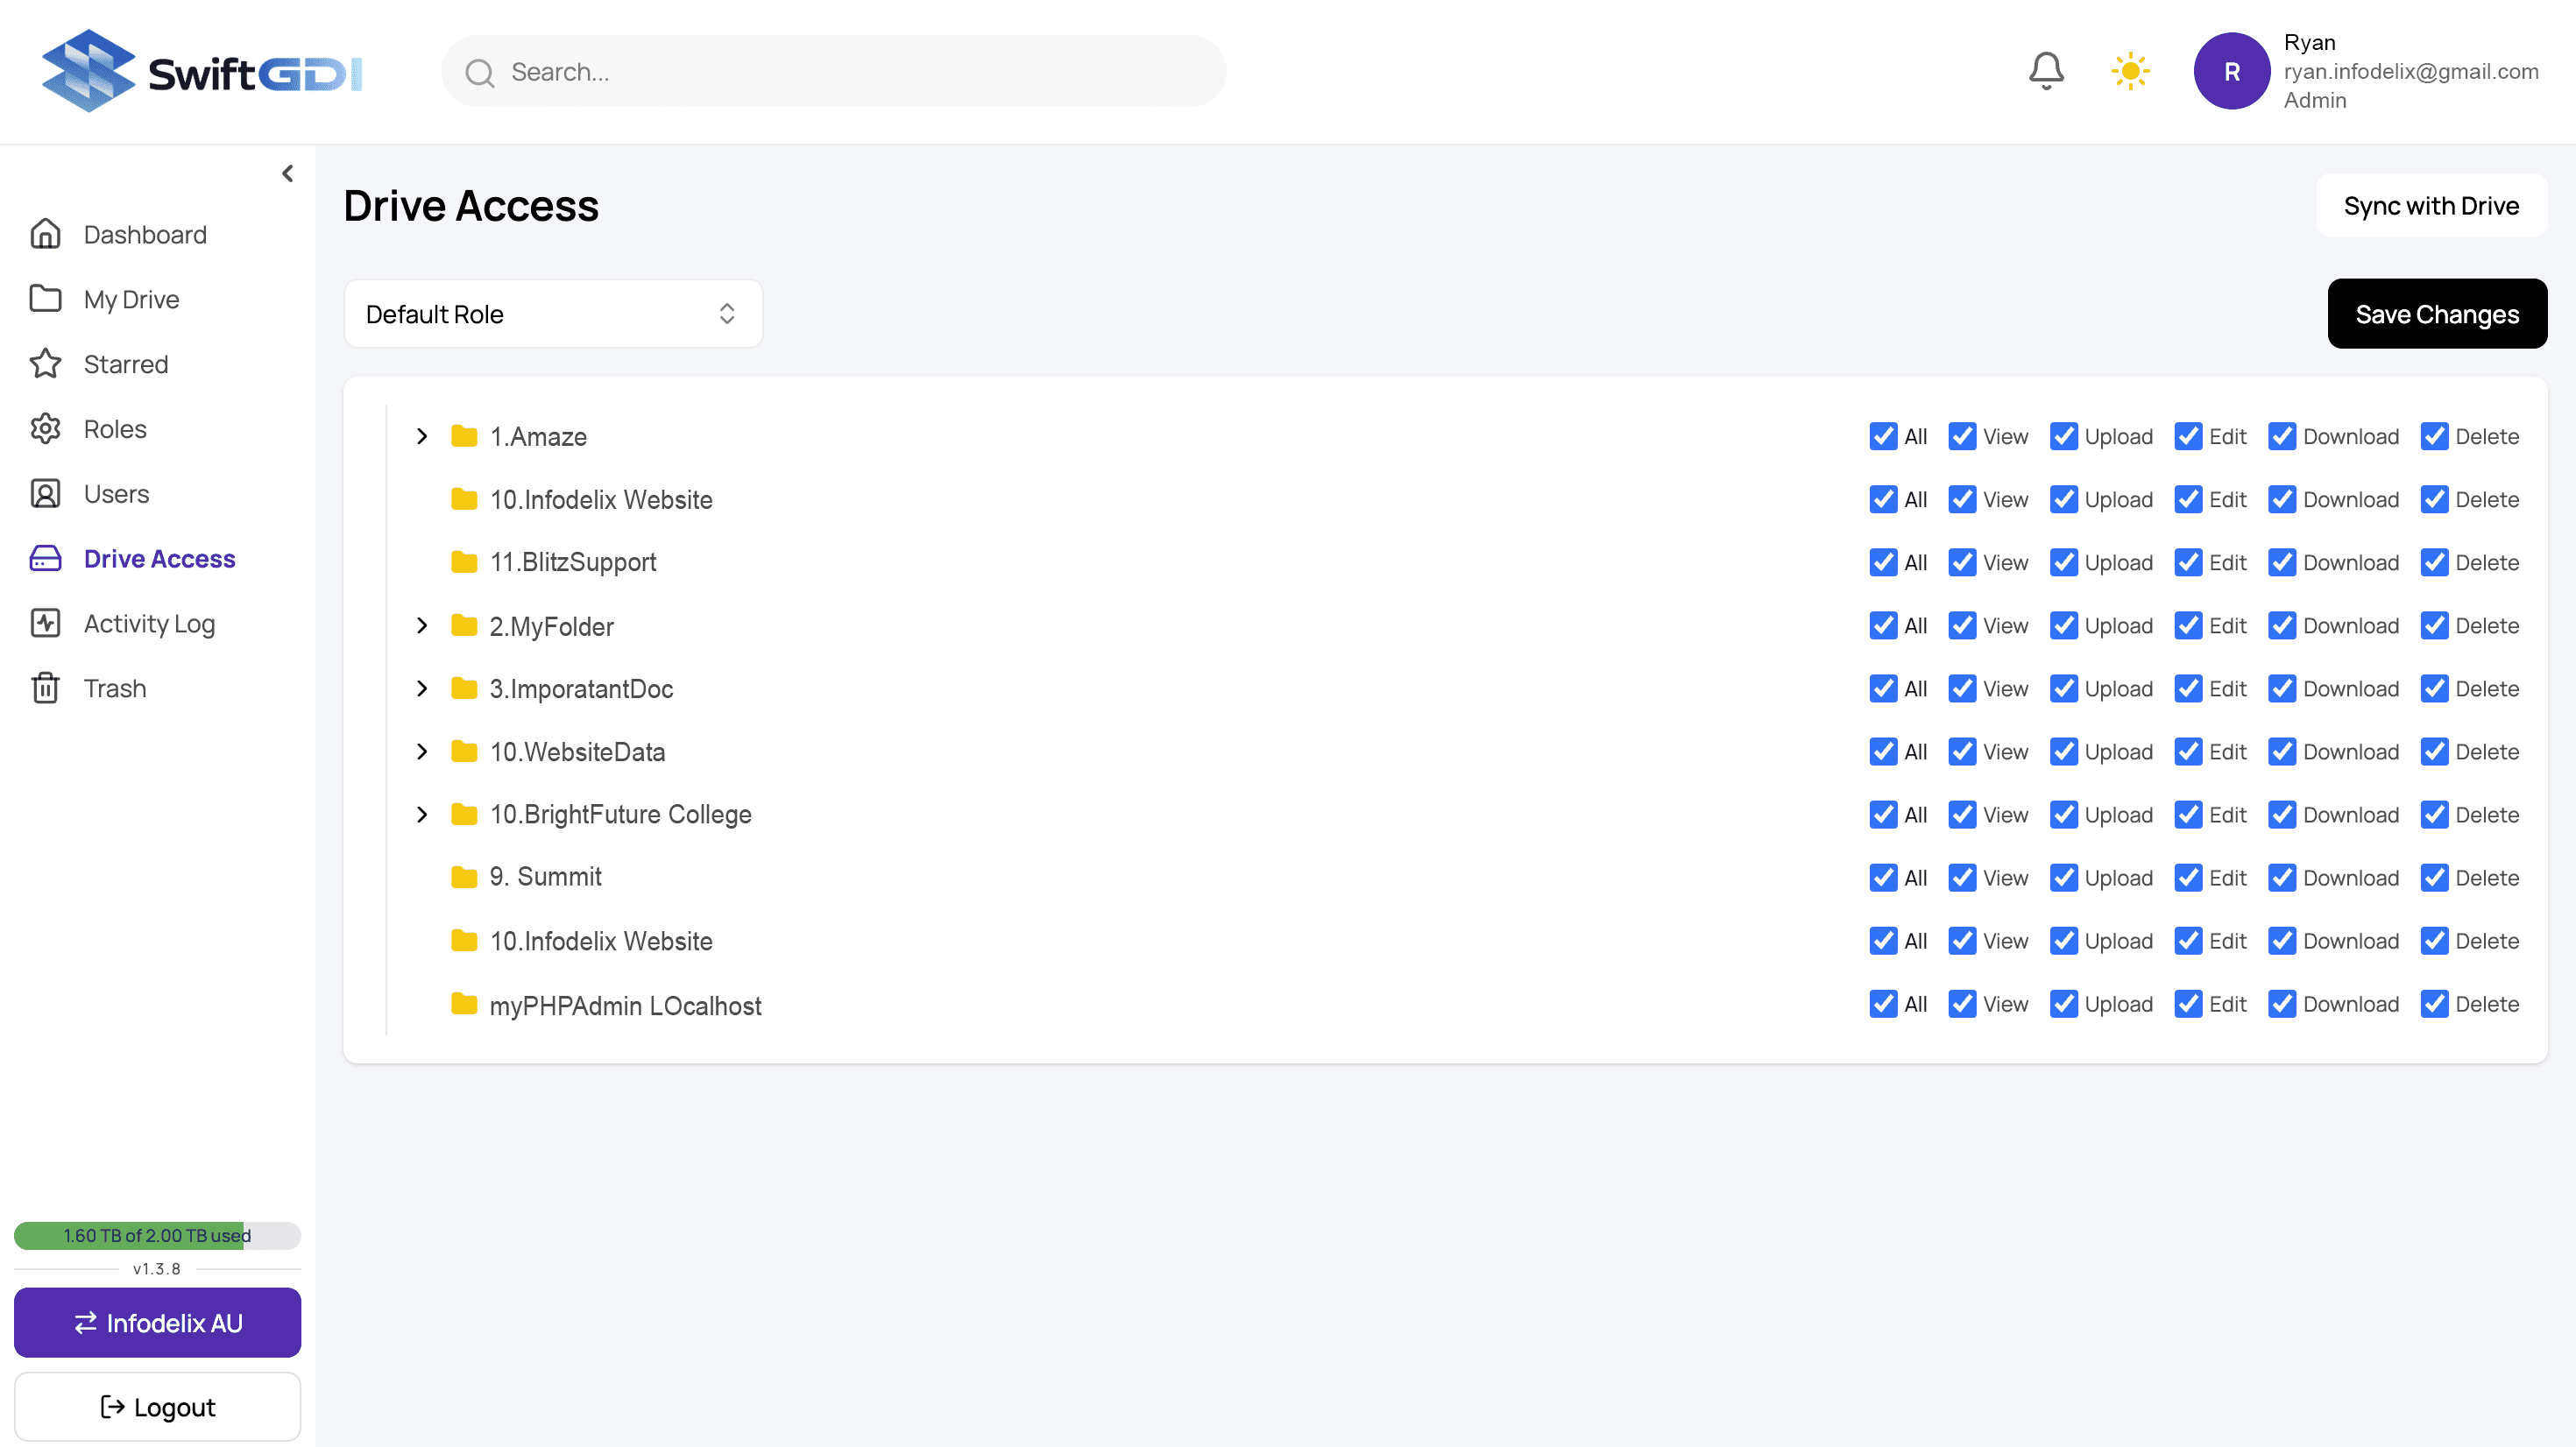Viewport: 2576px width, 1447px height.
Task: Open the Users menu item
Action: [x=116, y=494]
